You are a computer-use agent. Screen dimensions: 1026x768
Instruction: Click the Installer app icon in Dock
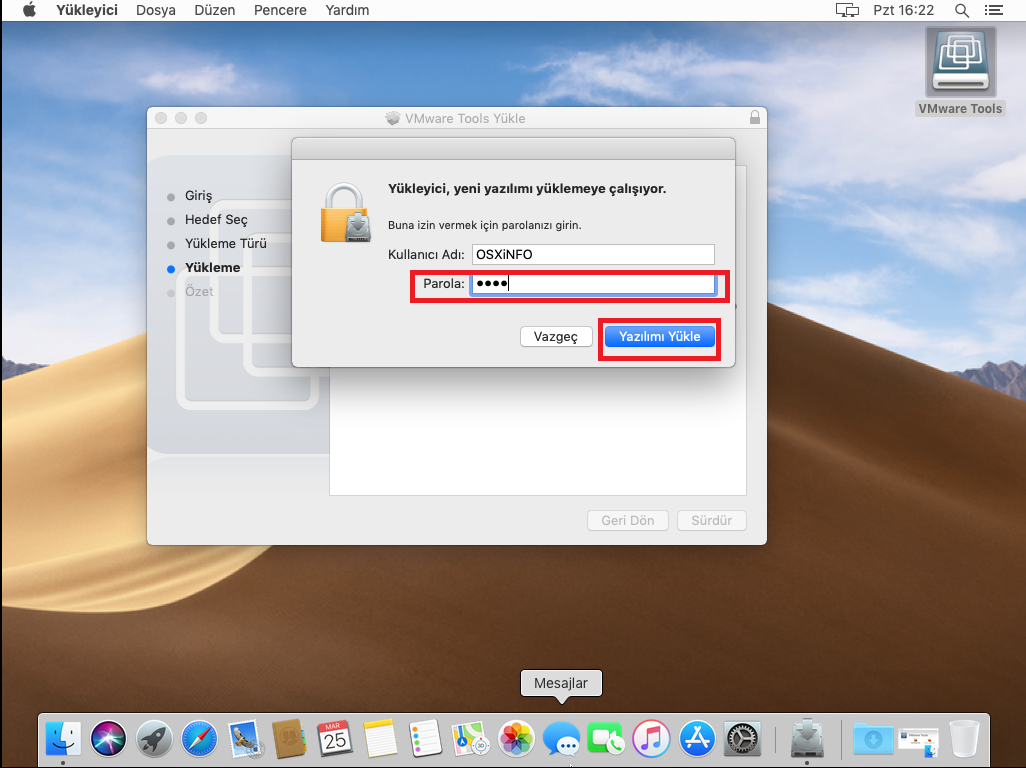807,739
